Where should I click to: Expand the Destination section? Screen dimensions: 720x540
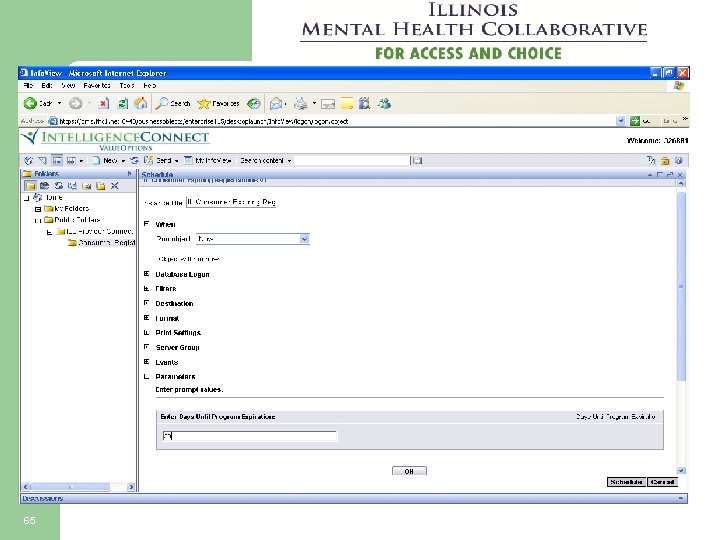[x=146, y=303]
